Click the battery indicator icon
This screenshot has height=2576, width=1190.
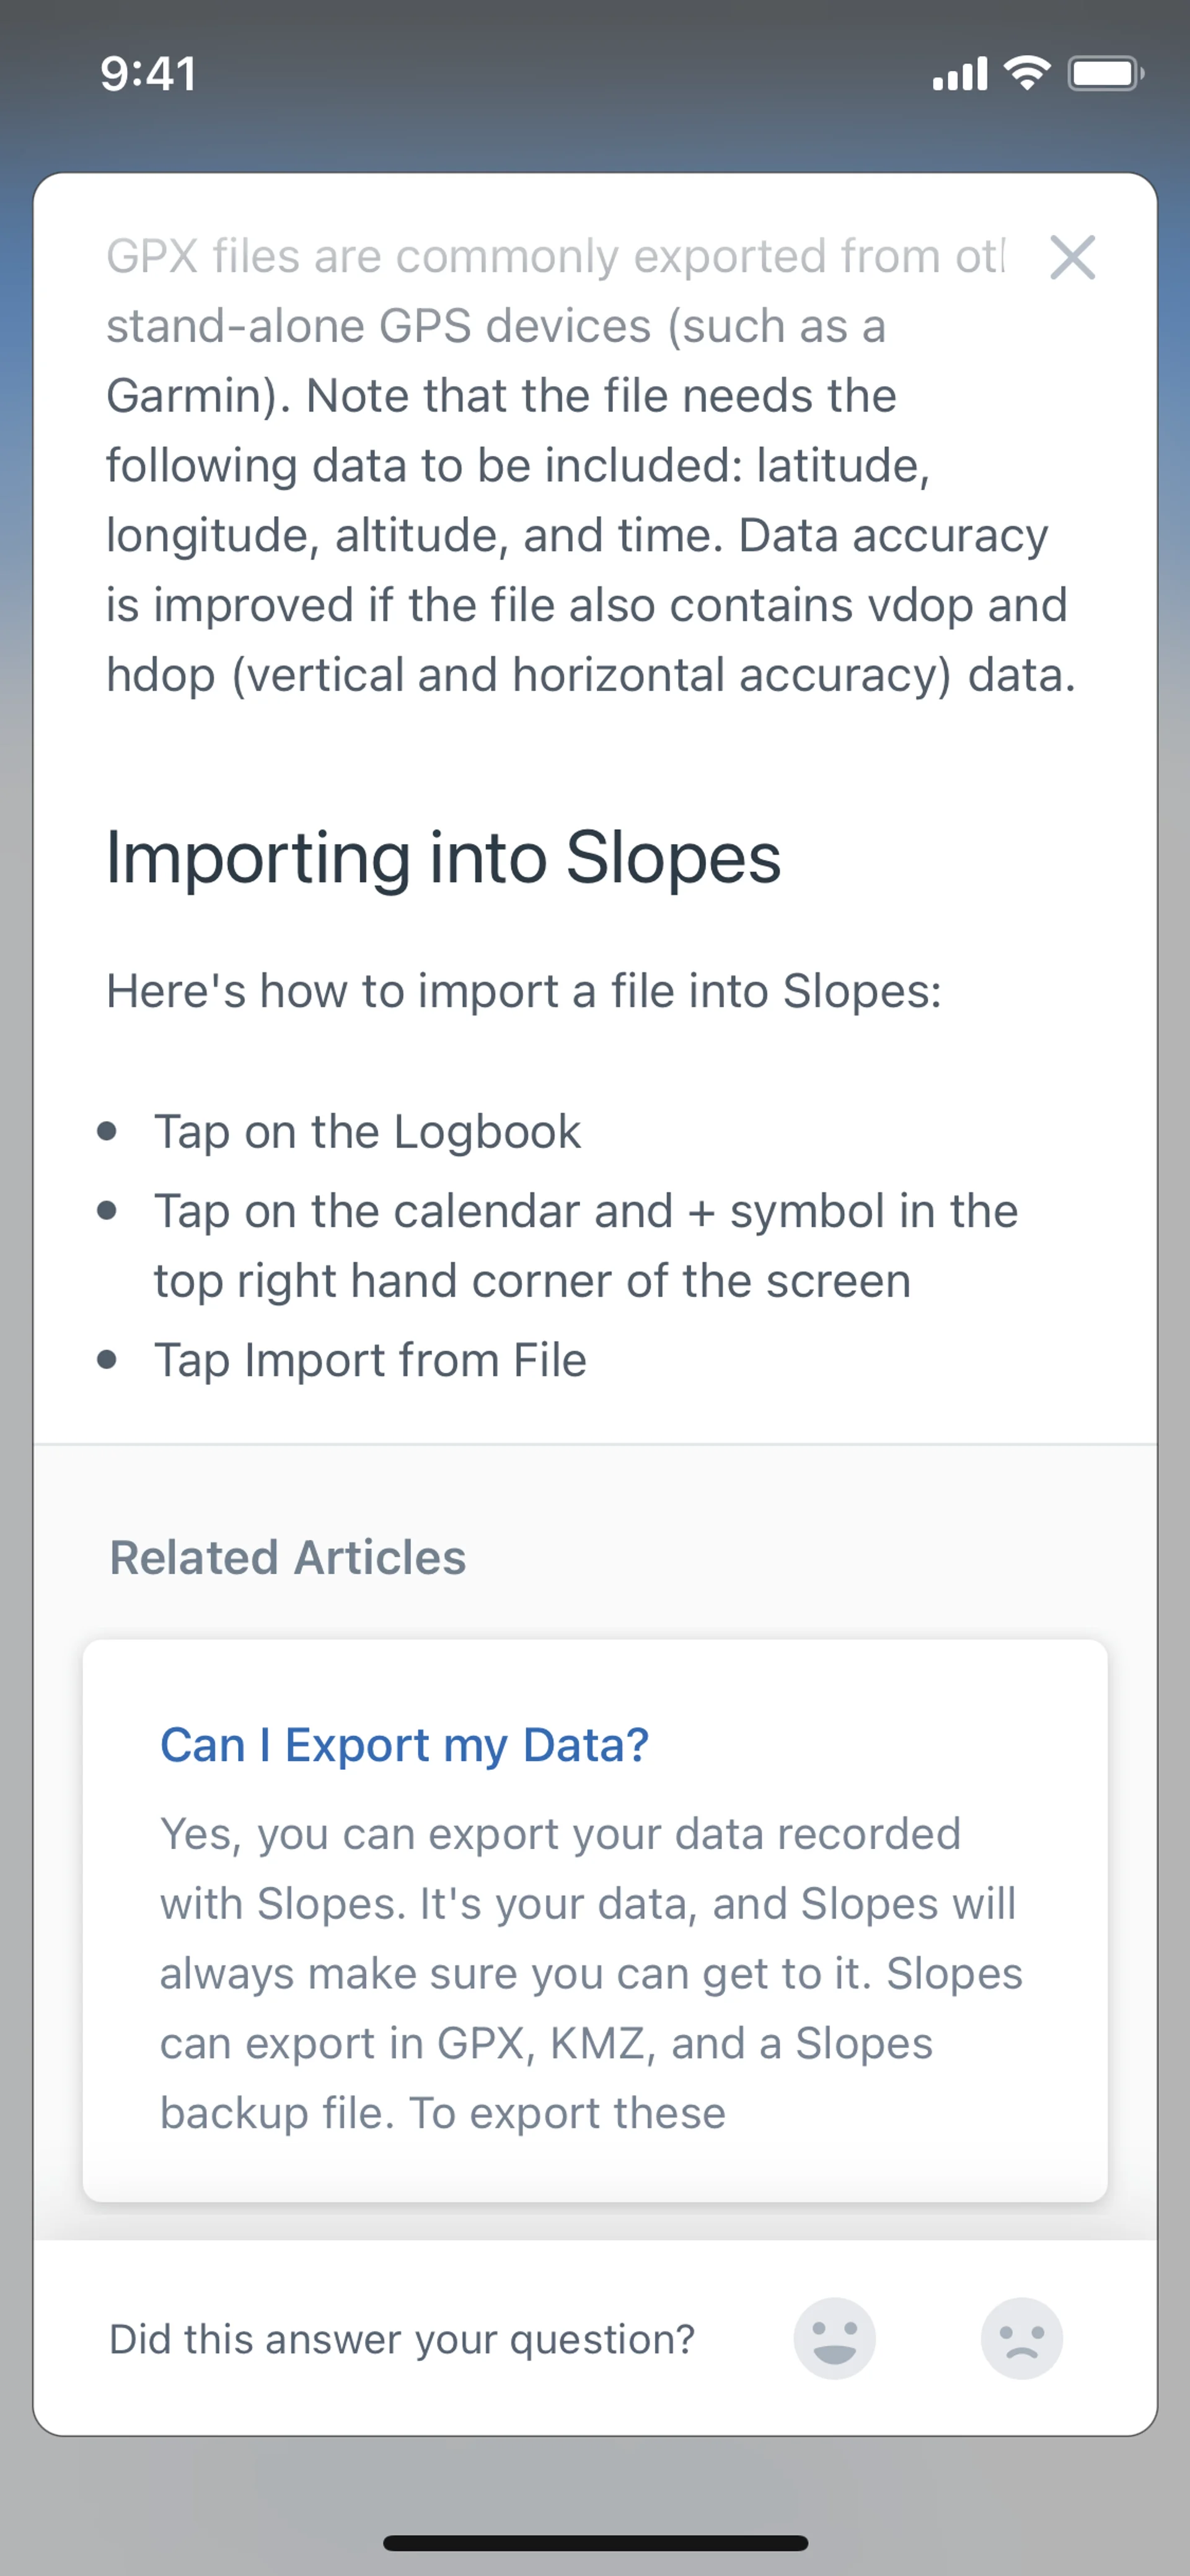pyautogui.click(x=1105, y=74)
